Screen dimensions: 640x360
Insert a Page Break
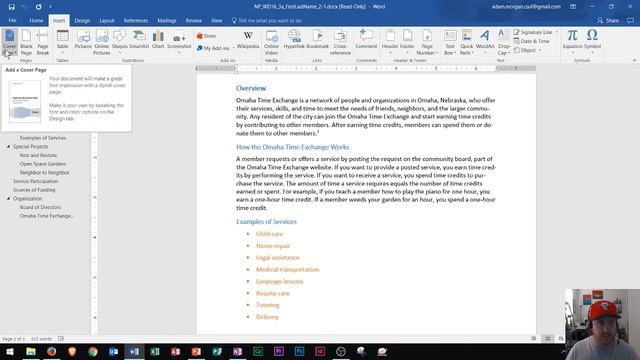point(42,42)
